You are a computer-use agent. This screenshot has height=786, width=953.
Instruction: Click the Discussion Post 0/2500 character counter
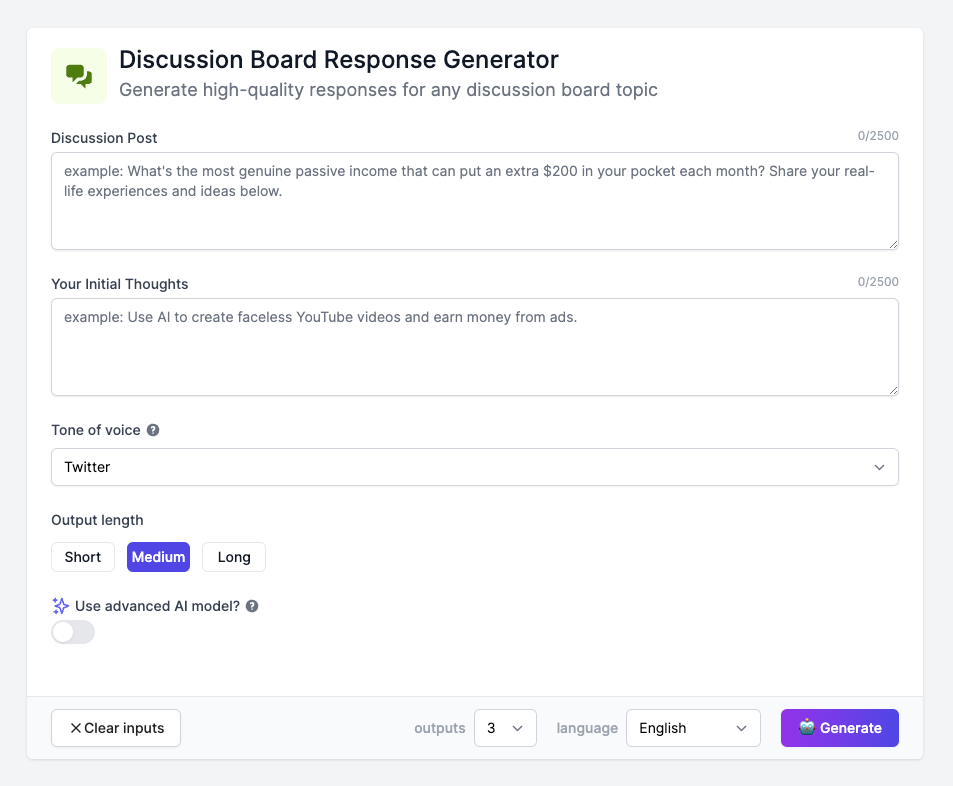click(x=878, y=136)
